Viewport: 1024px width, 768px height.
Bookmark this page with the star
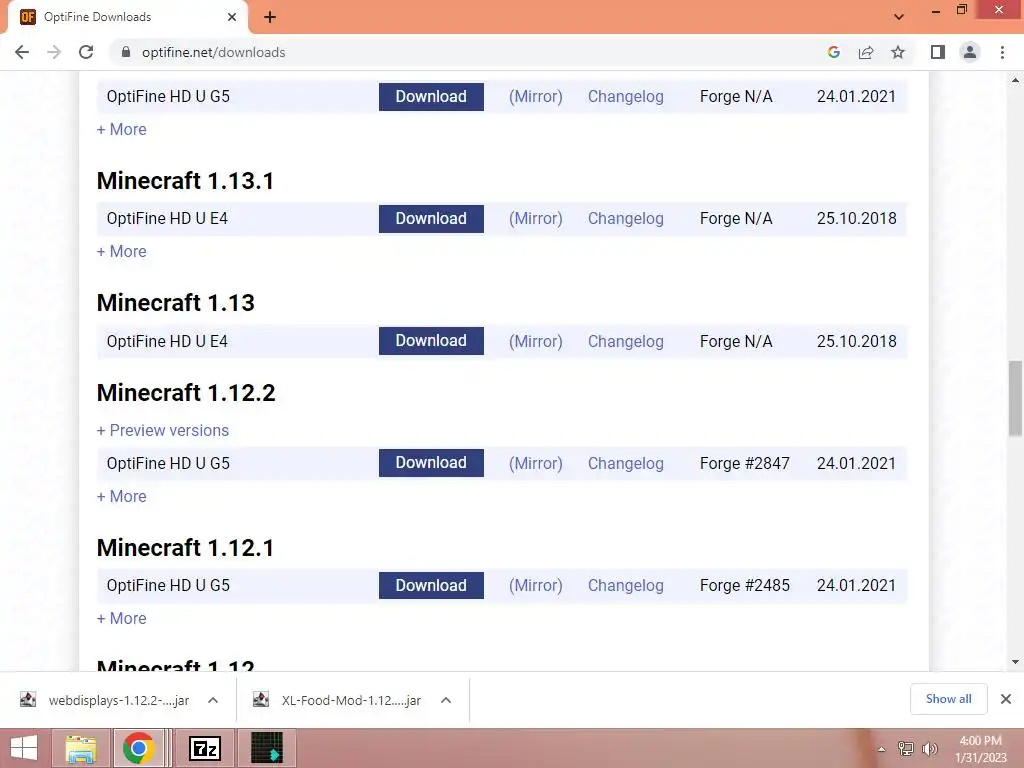coord(898,52)
